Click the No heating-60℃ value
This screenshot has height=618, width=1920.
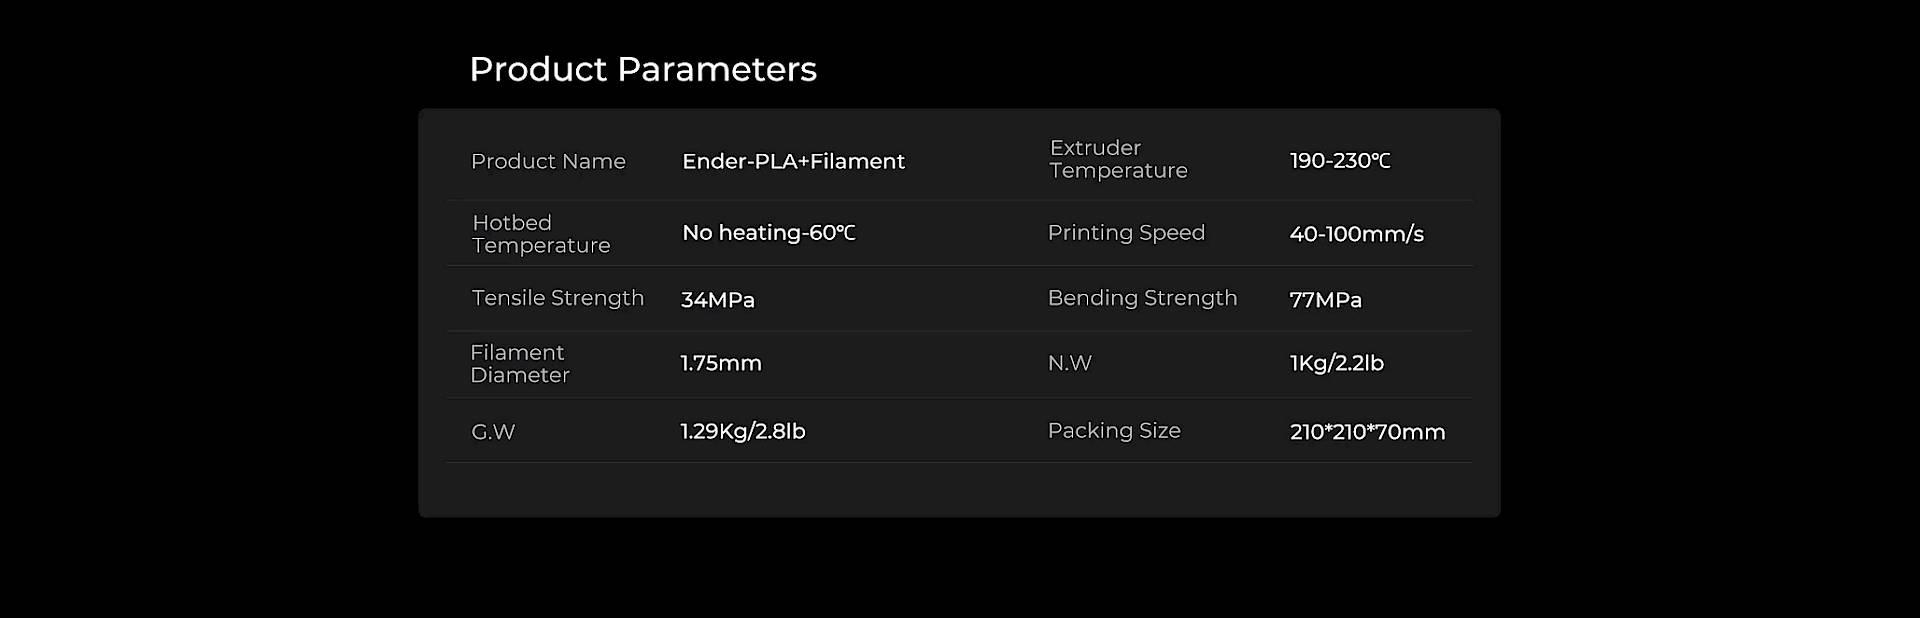pos(768,232)
